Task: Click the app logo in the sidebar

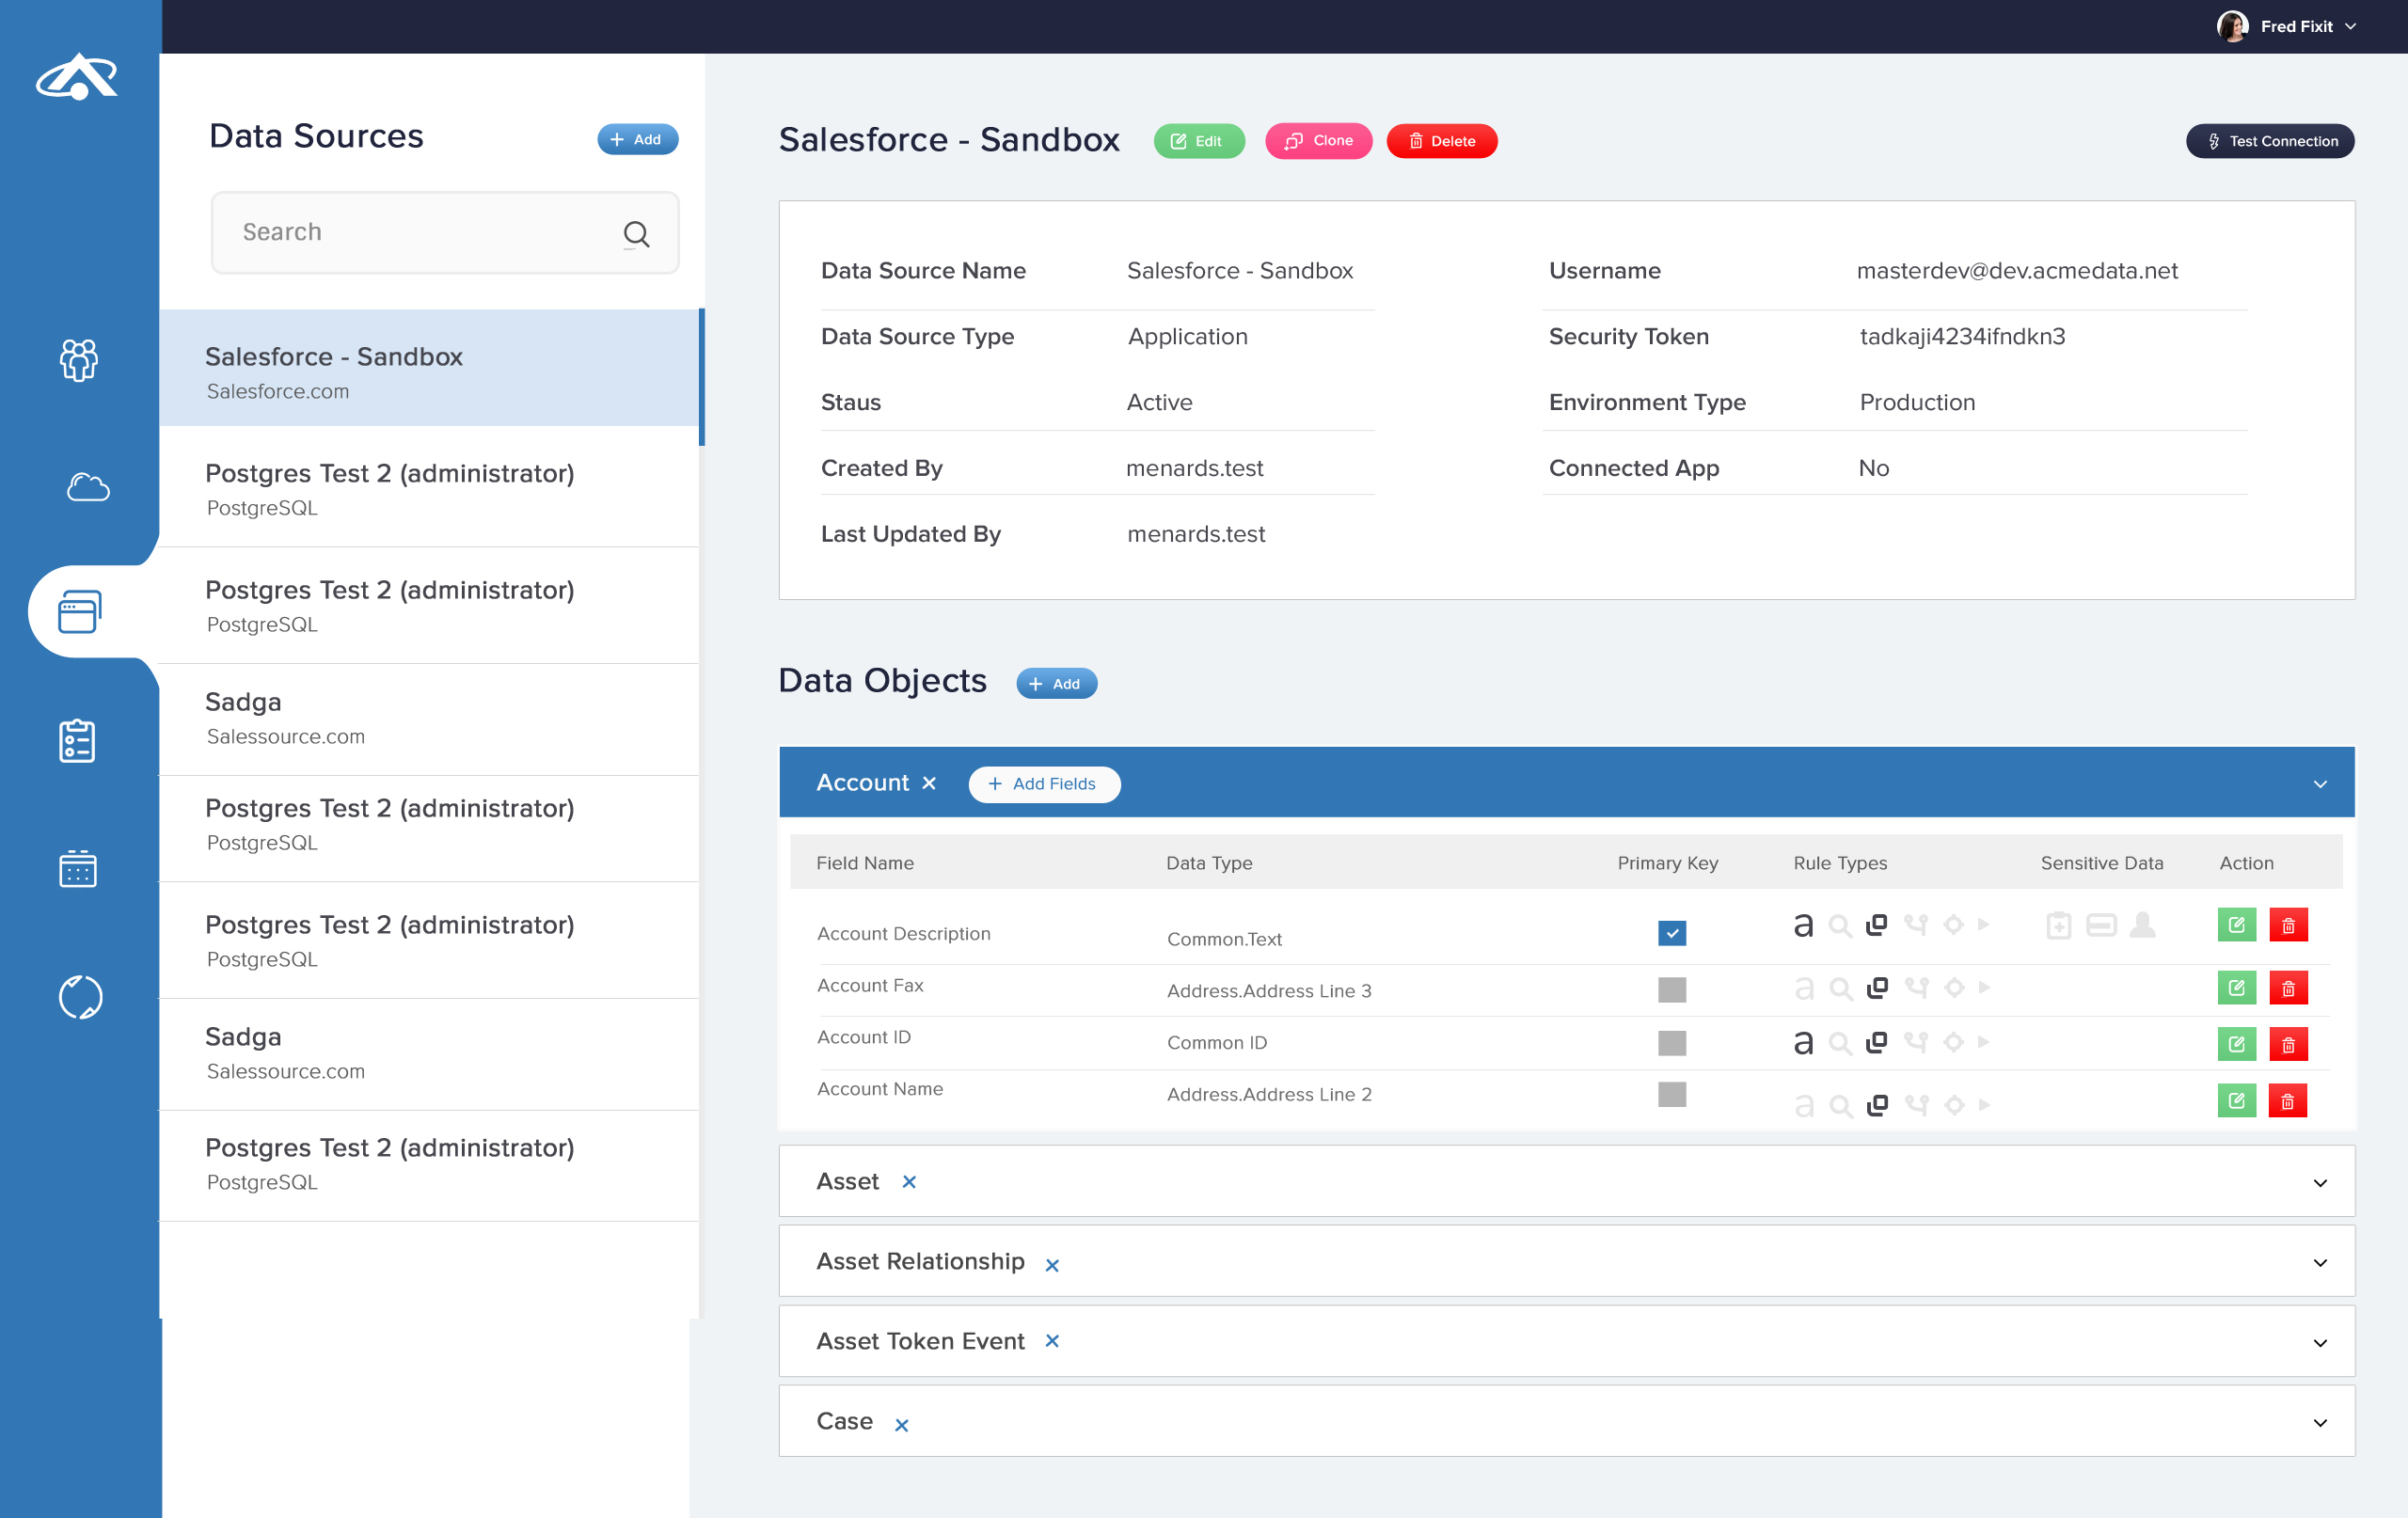Action: click(x=77, y=76)
